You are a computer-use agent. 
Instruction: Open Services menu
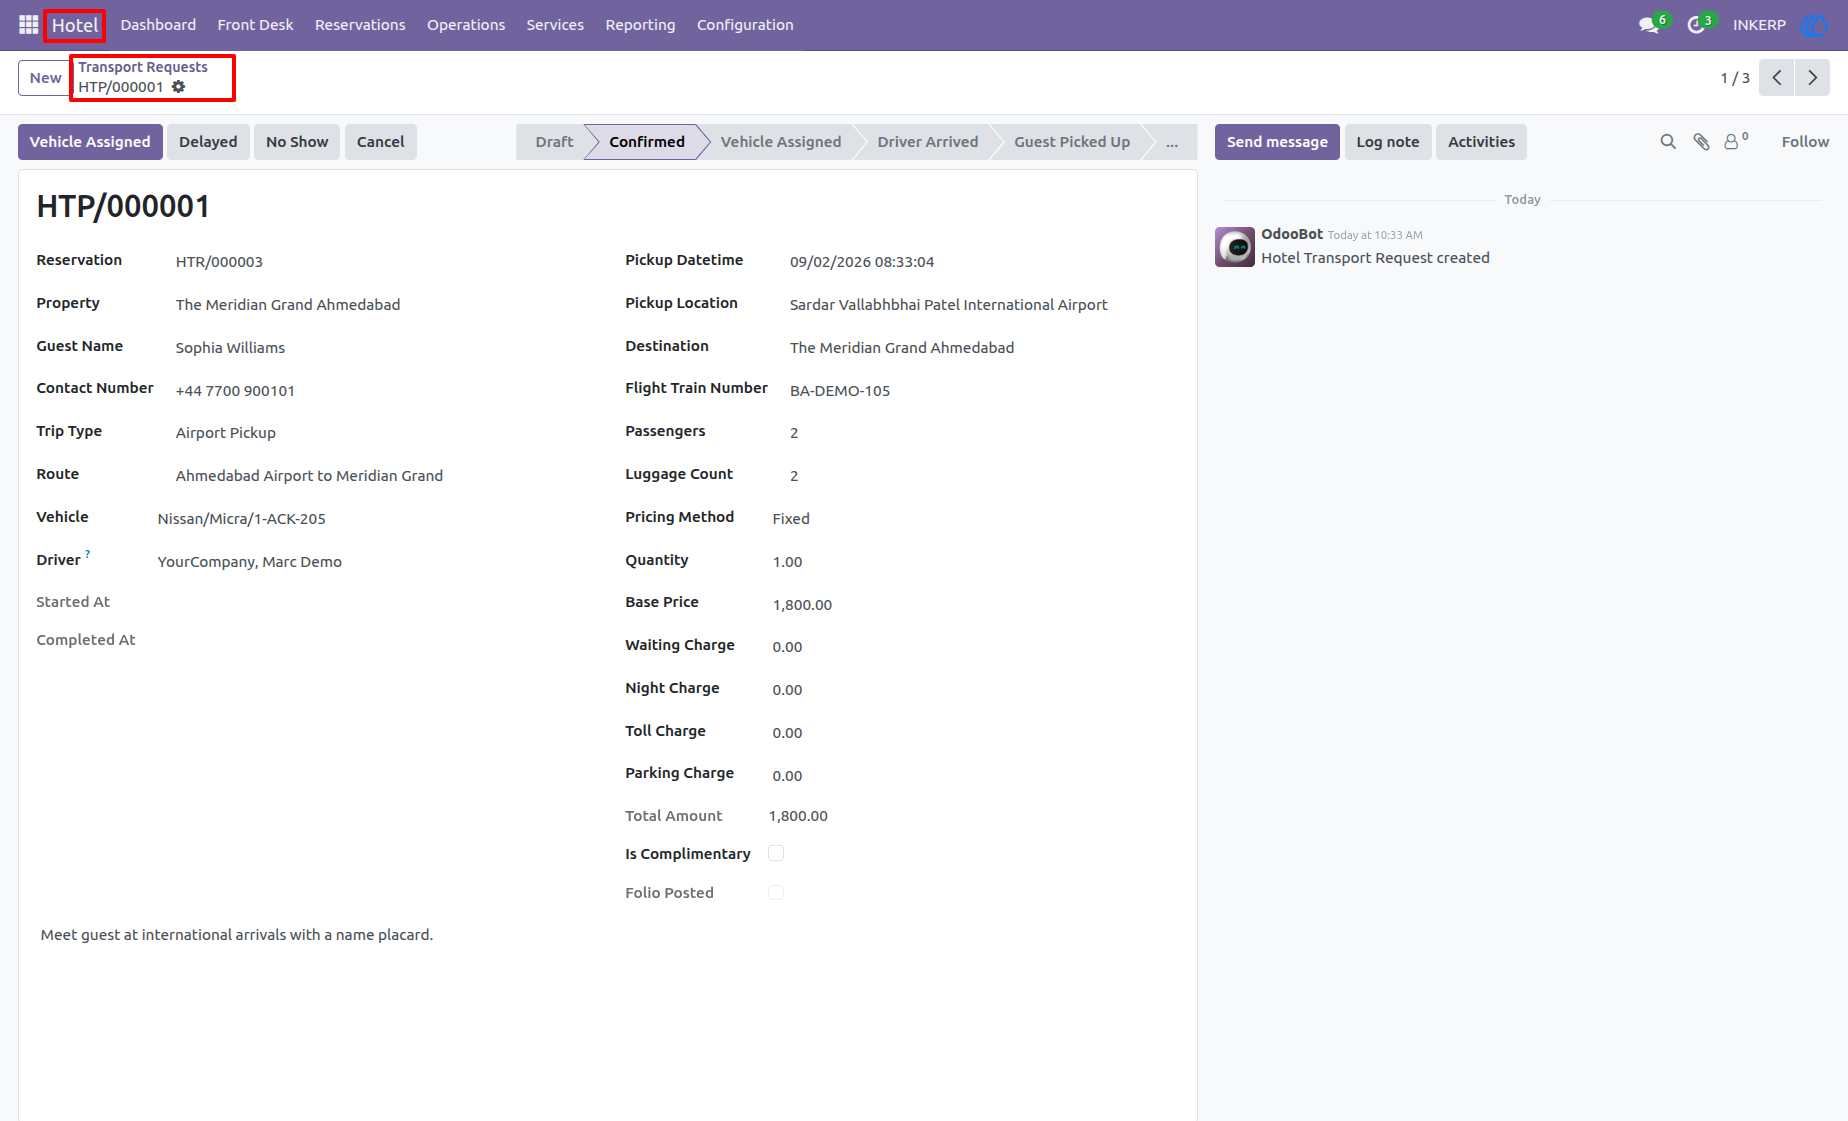tap(555, 25)
